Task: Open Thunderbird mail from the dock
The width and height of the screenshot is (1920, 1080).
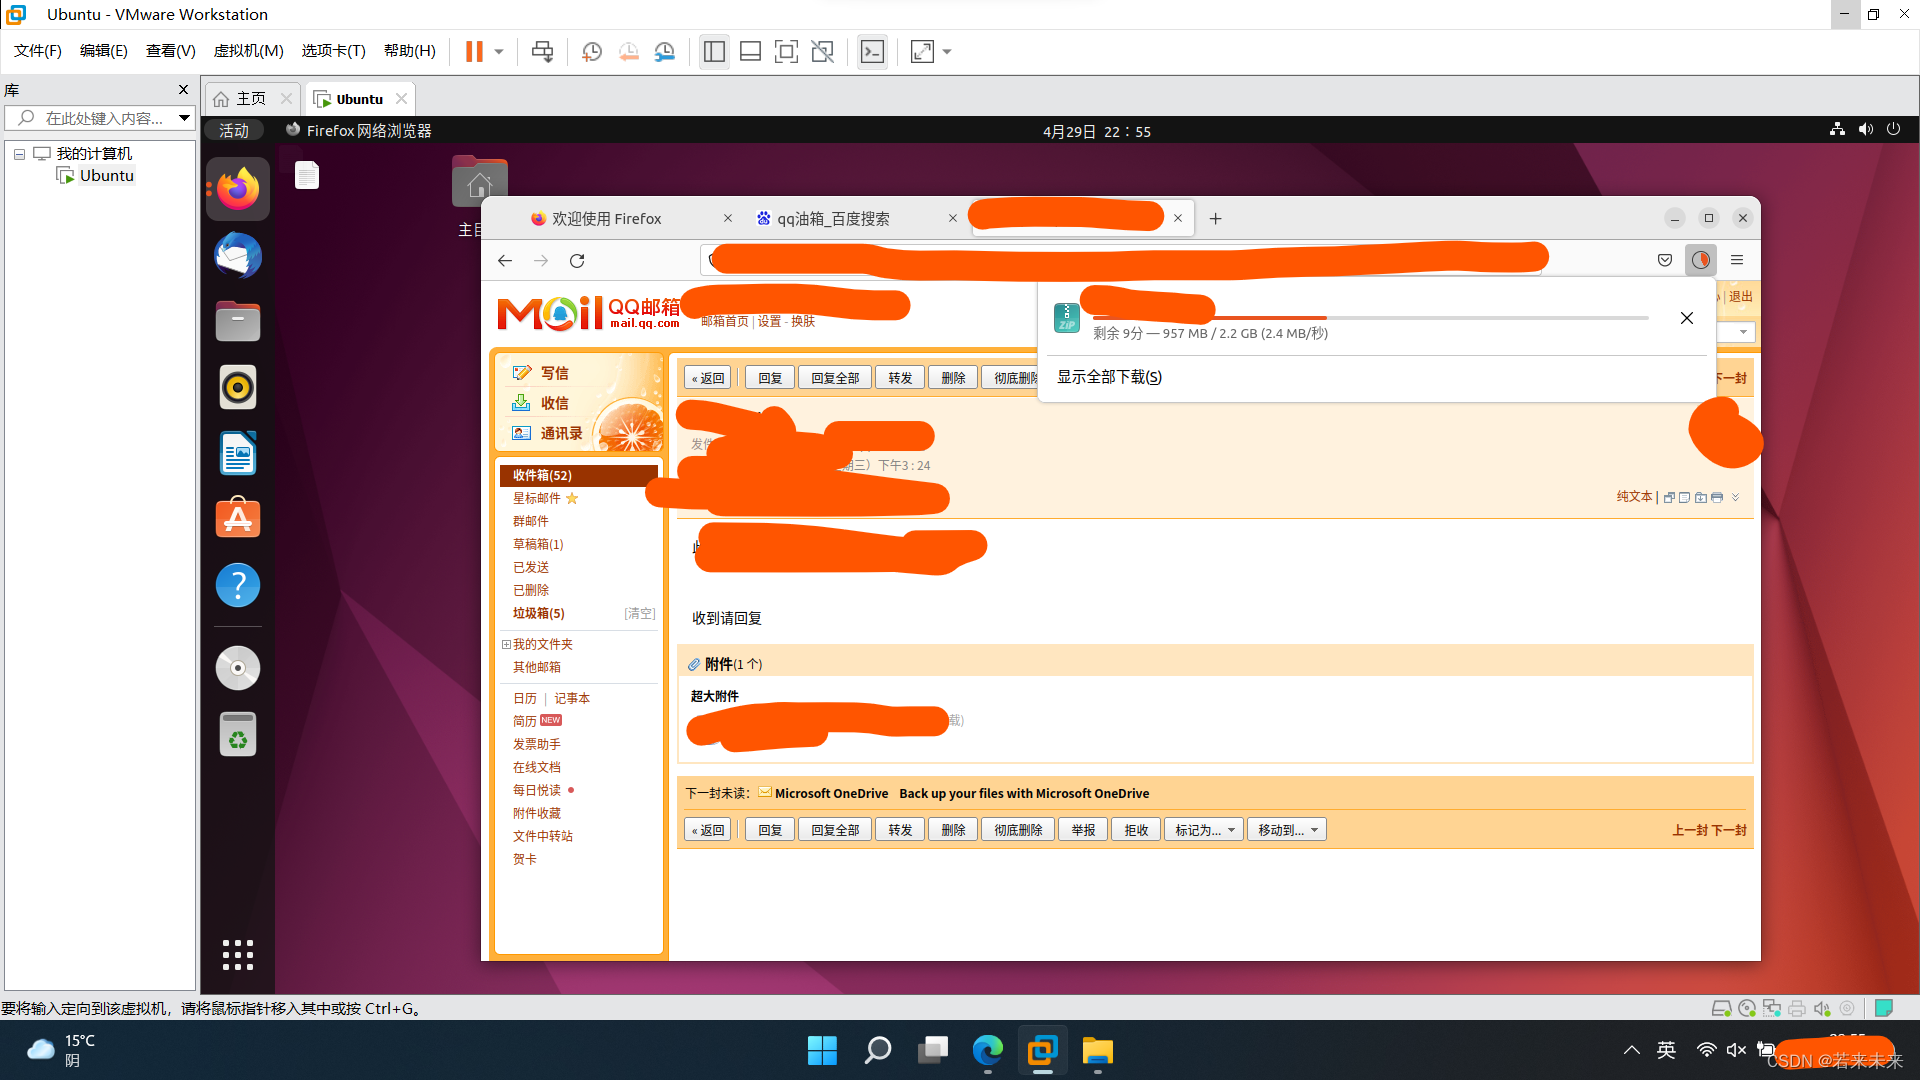Action: [237, 255]
